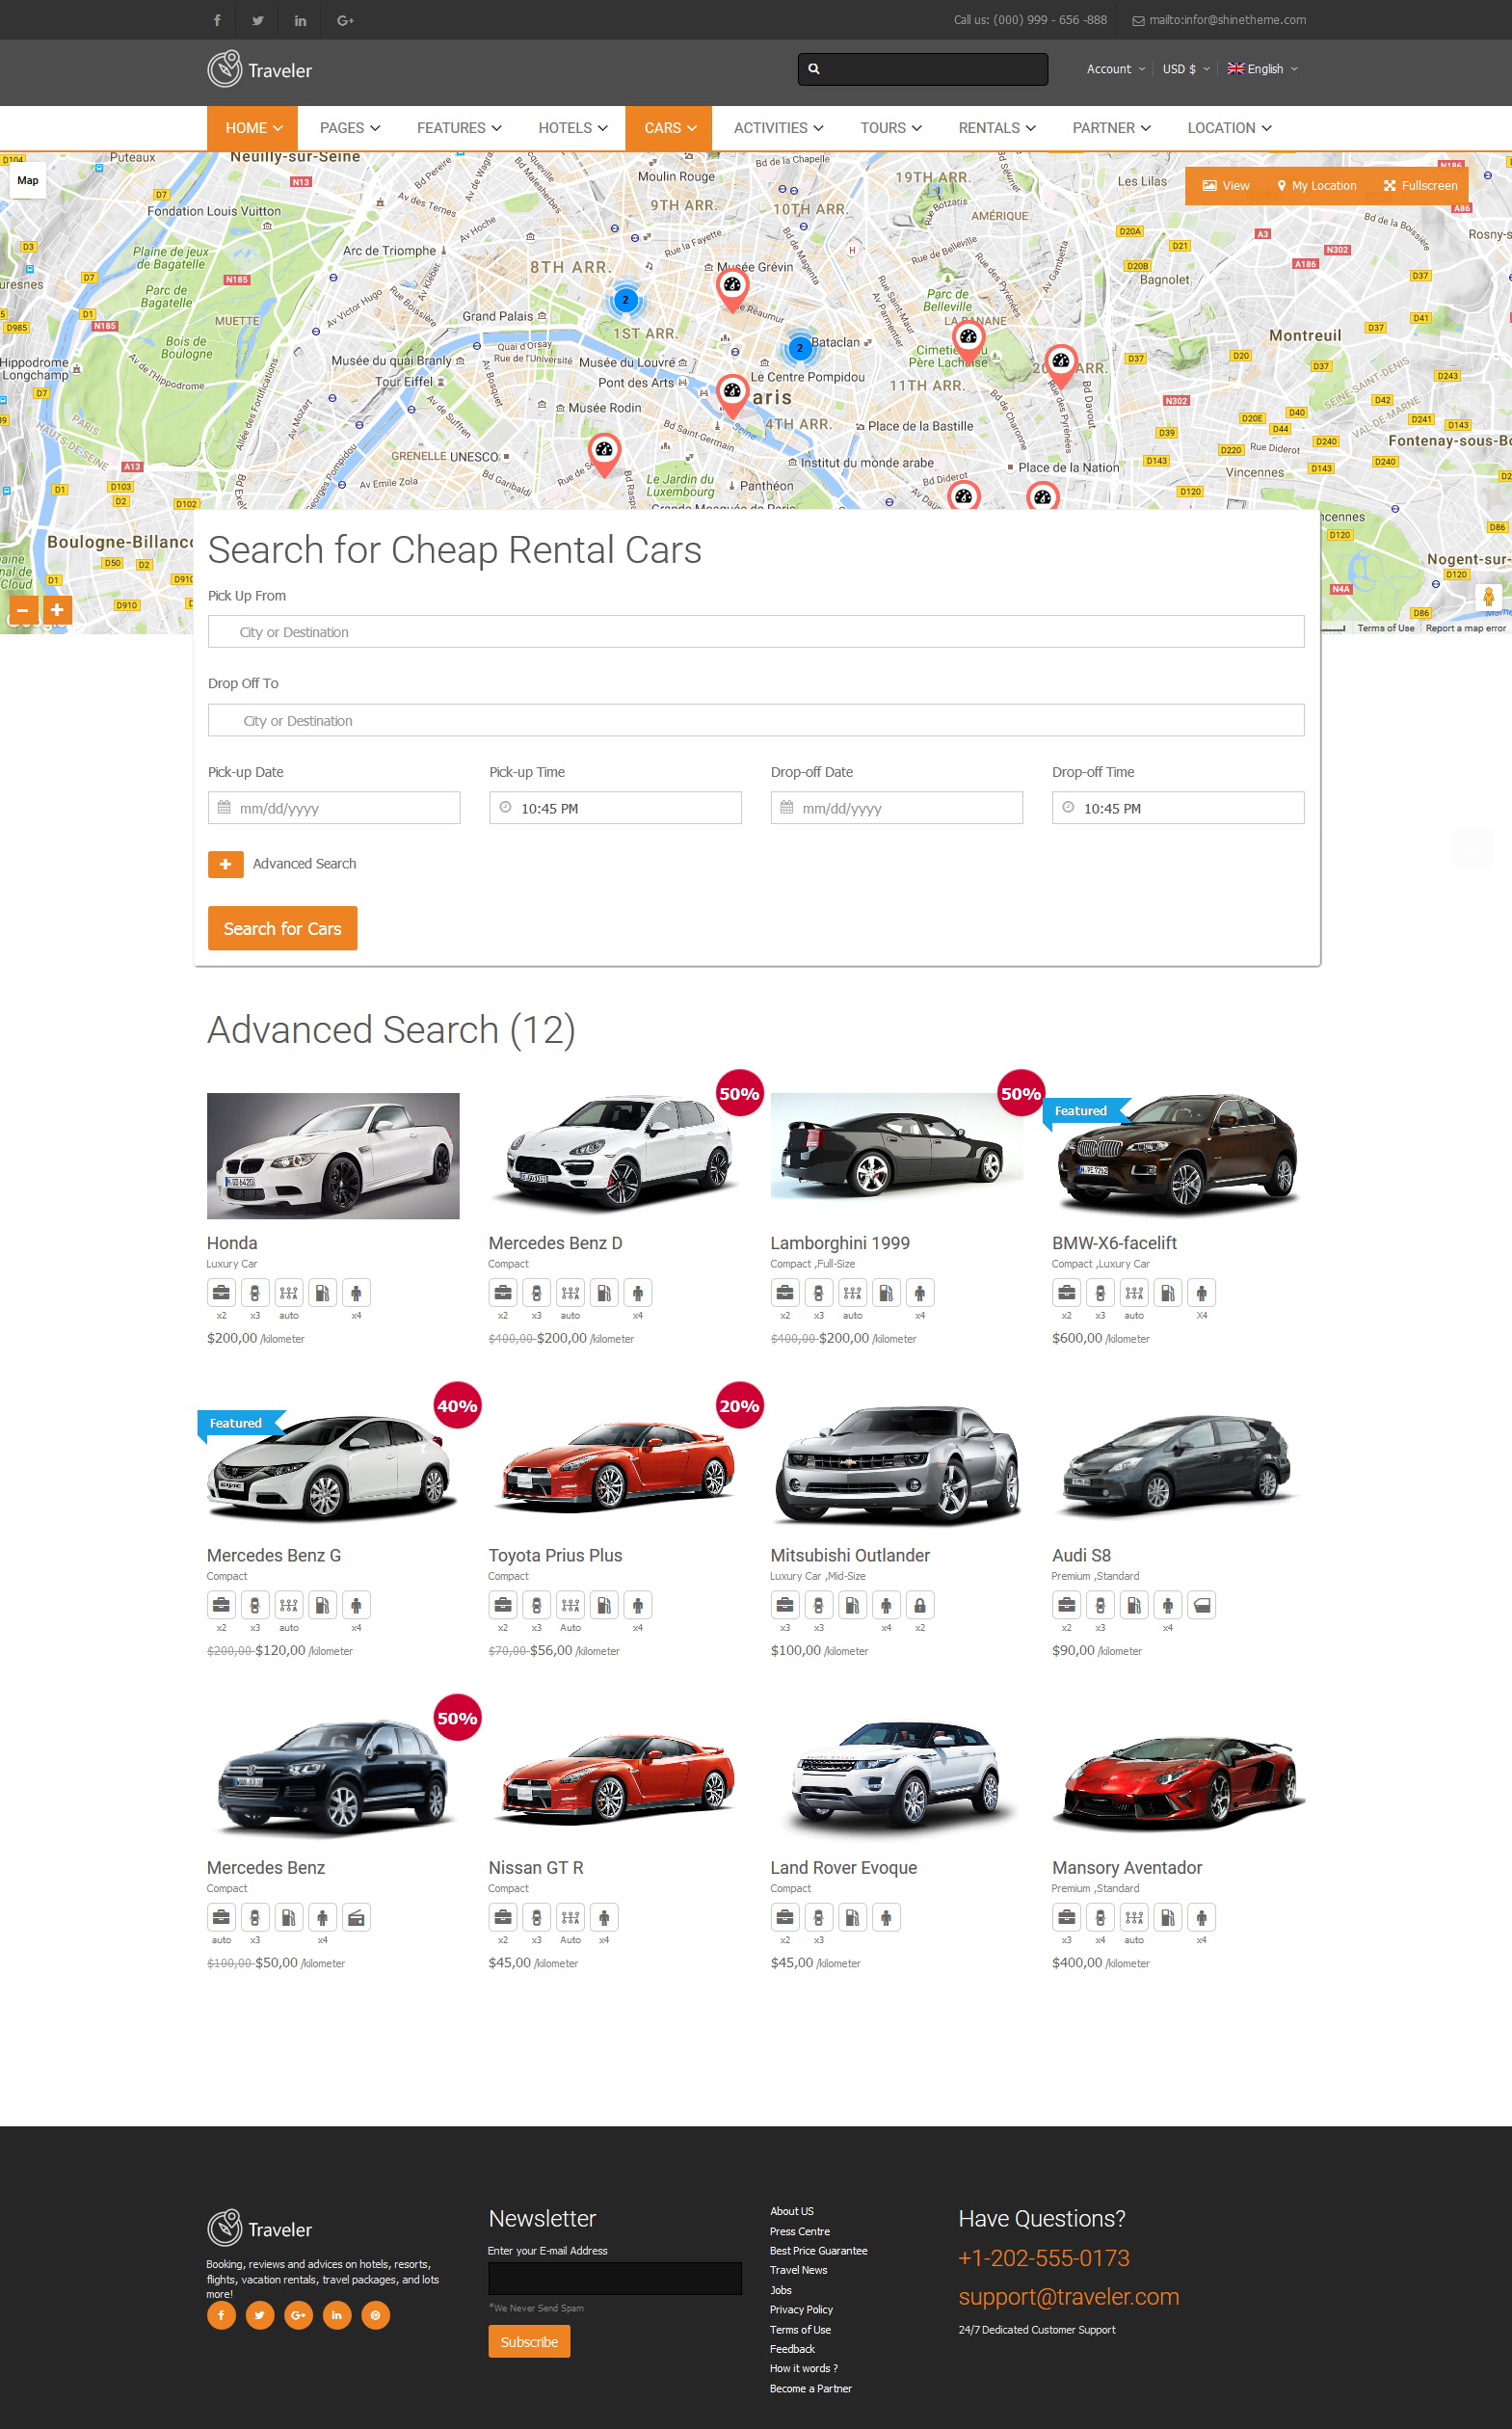Screen dimensions: 1512x2429
Task: Click the My Location map button
Action: (x=1316, y=186)
